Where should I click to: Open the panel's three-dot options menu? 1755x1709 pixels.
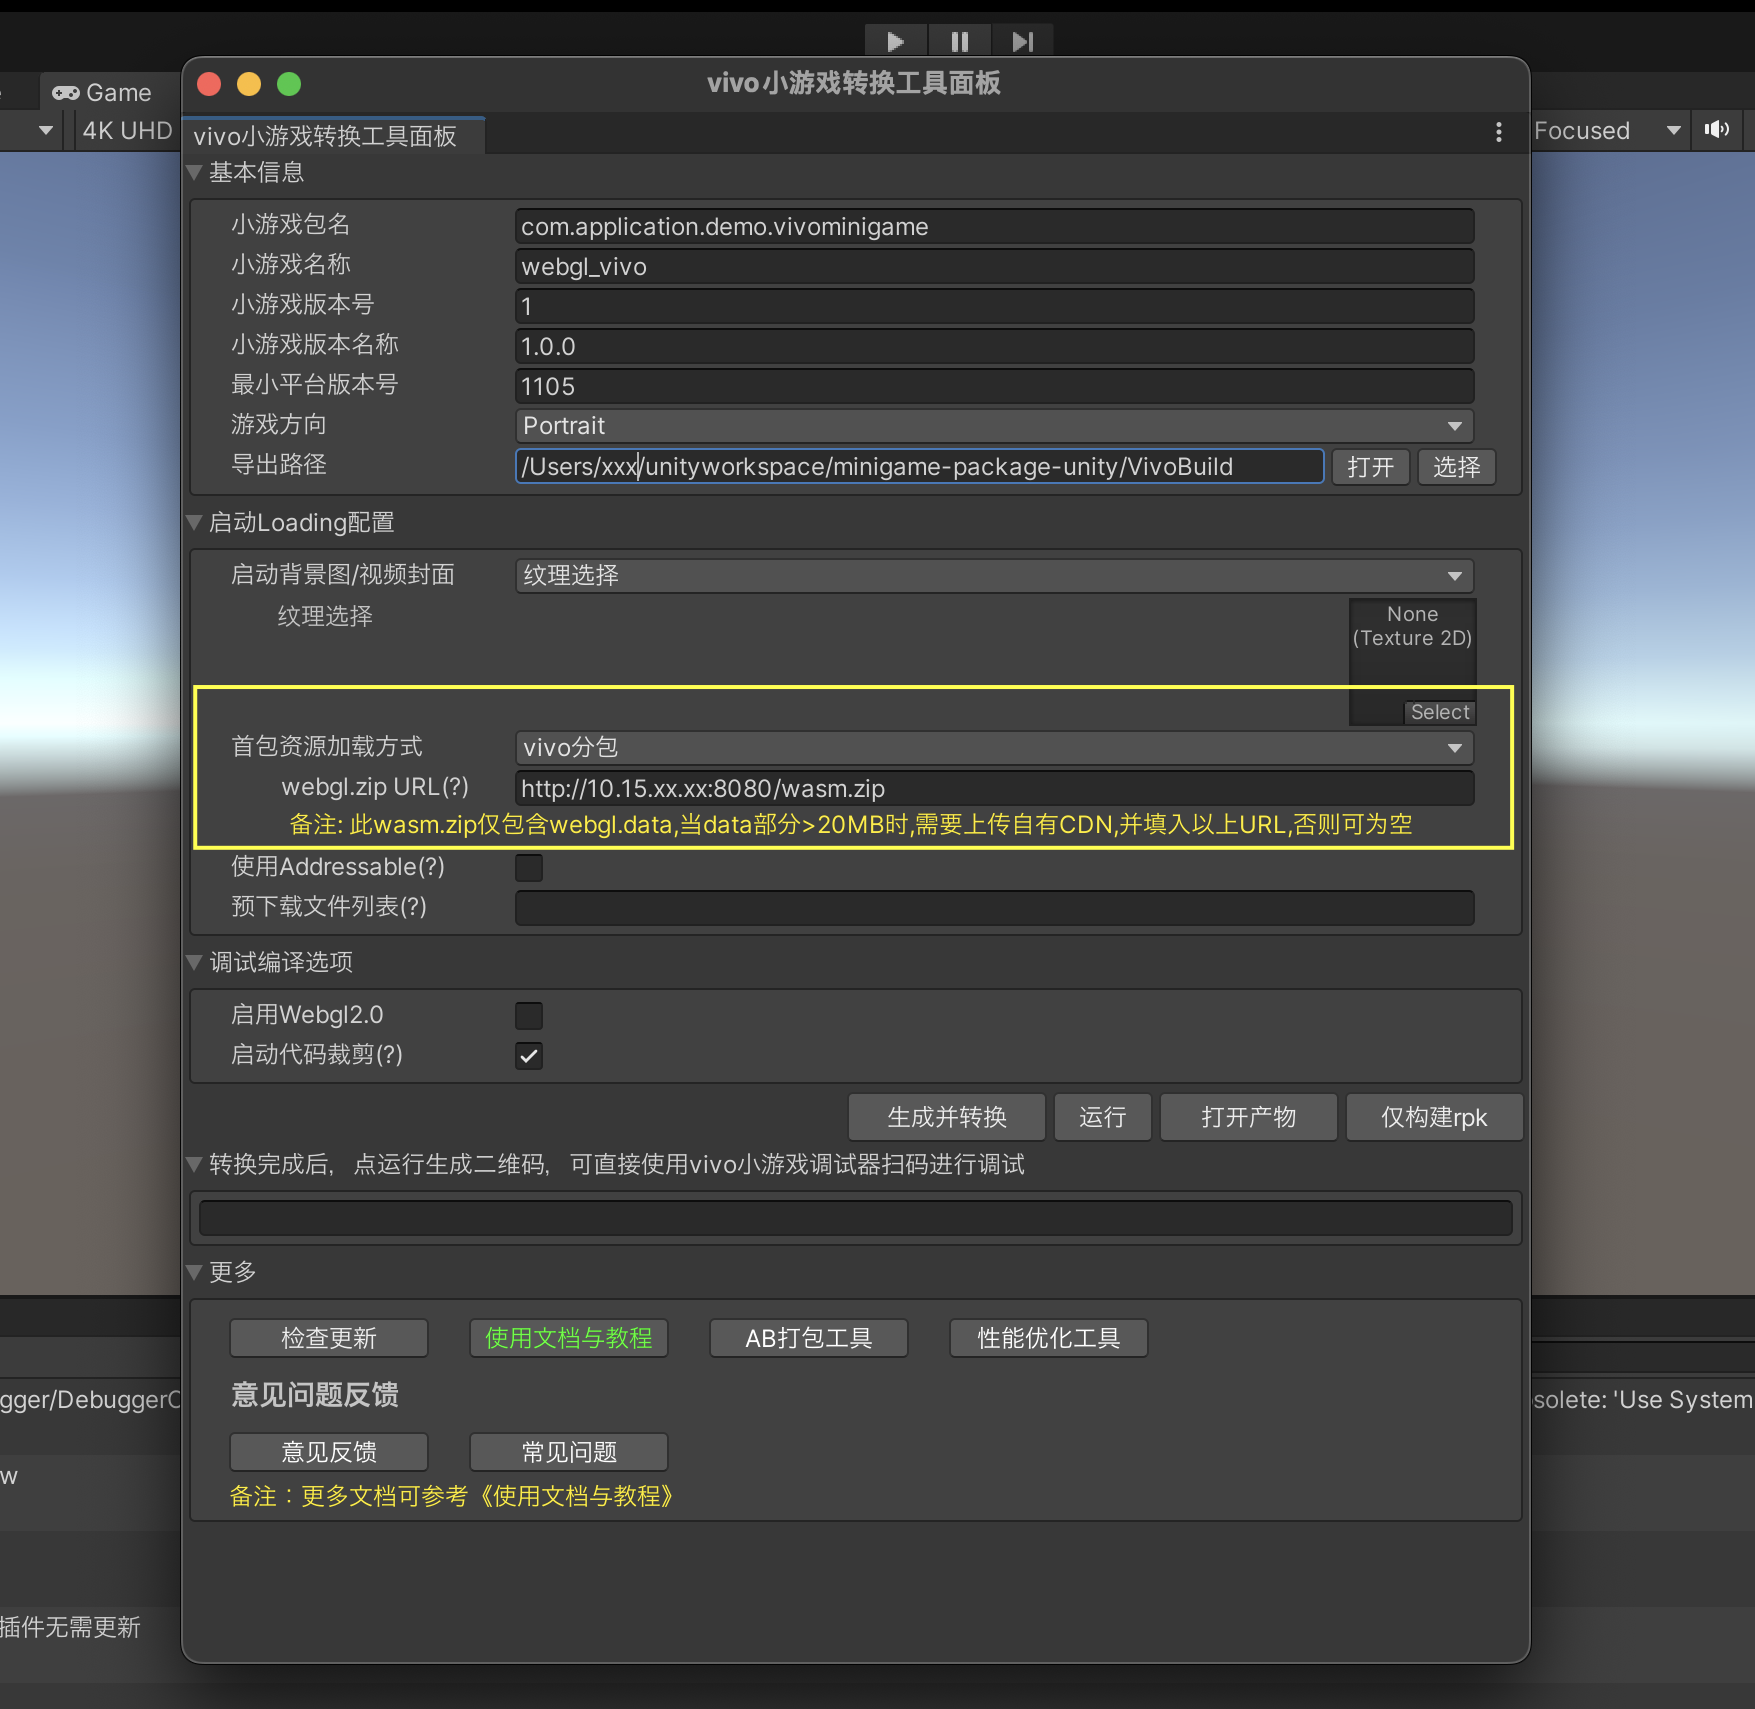click(x=1498, y=132)
